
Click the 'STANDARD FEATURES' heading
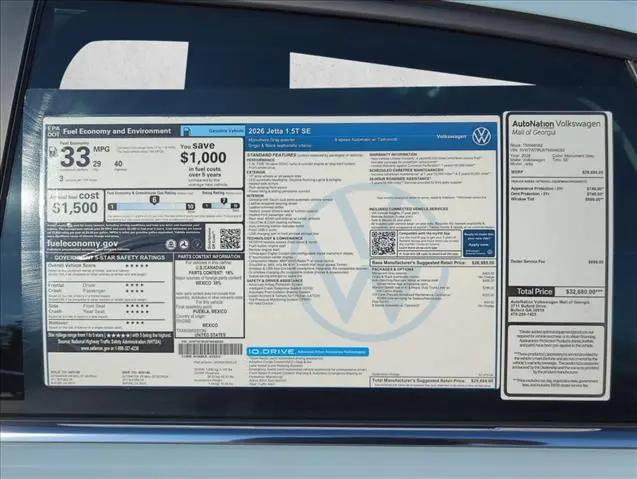271,155
